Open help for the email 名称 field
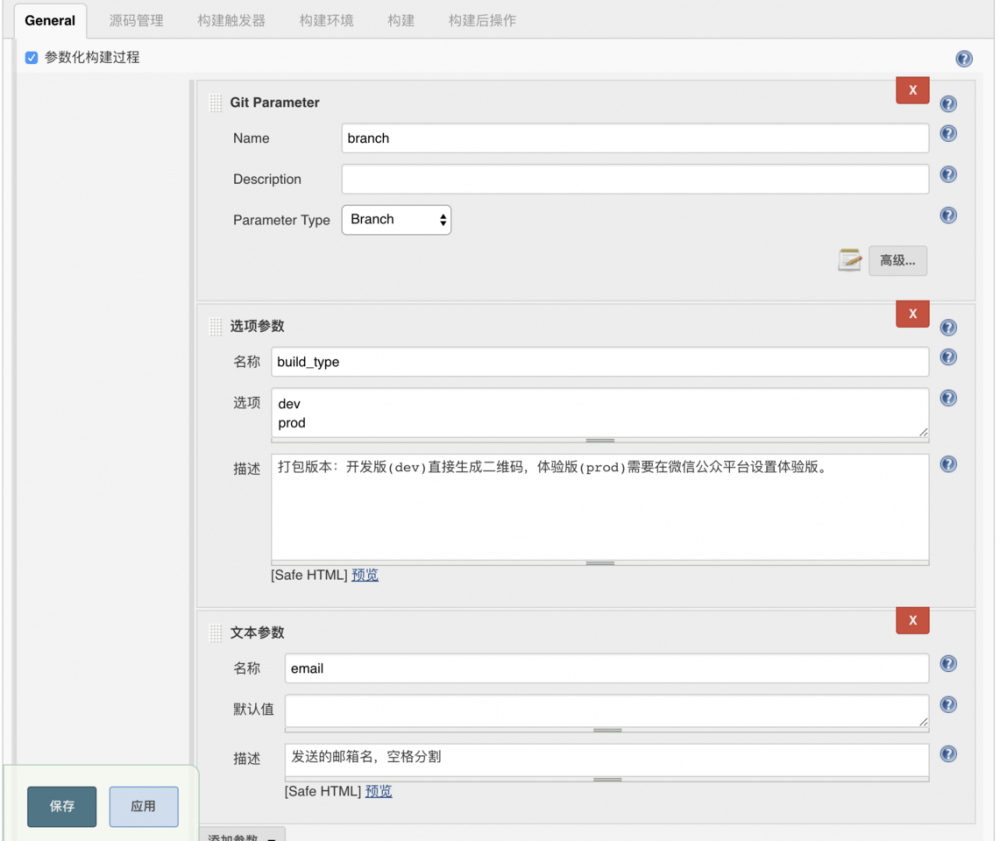1000x841 pixels. click(947, 663)
